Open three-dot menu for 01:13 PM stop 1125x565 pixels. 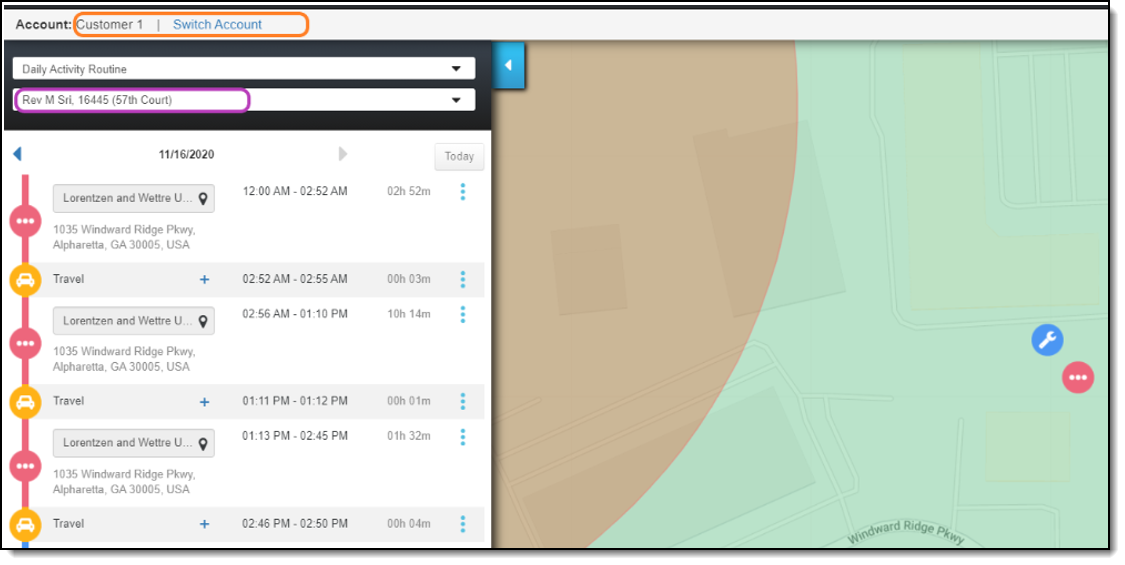click(462, 437)
